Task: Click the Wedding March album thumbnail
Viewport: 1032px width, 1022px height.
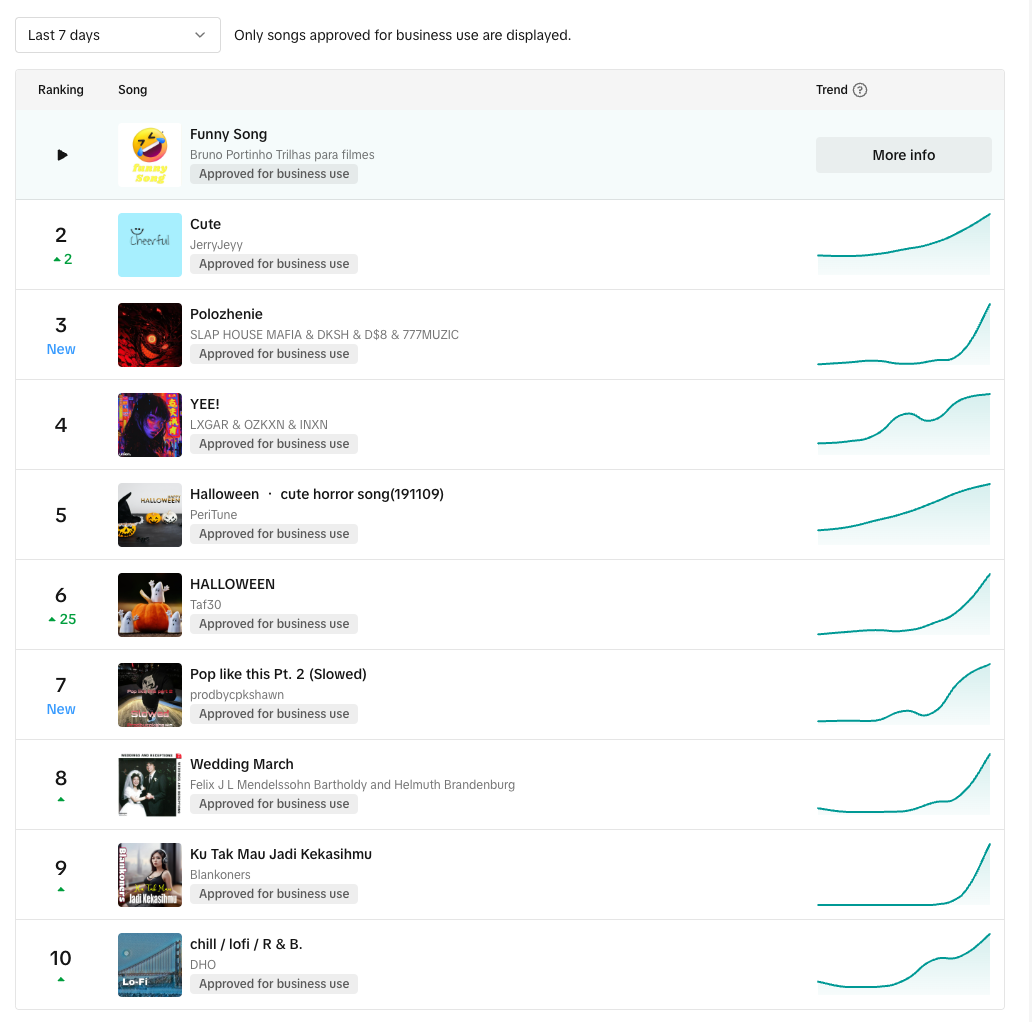Action: tap(150, 785)
